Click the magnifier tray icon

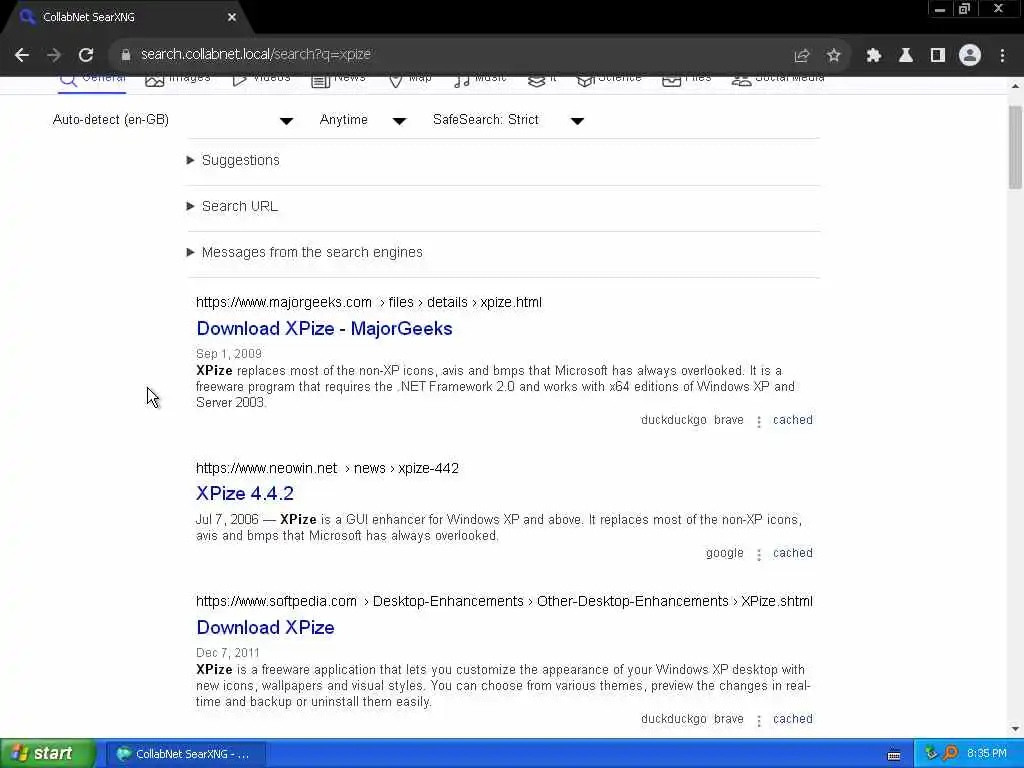click(x=950, y=754)
